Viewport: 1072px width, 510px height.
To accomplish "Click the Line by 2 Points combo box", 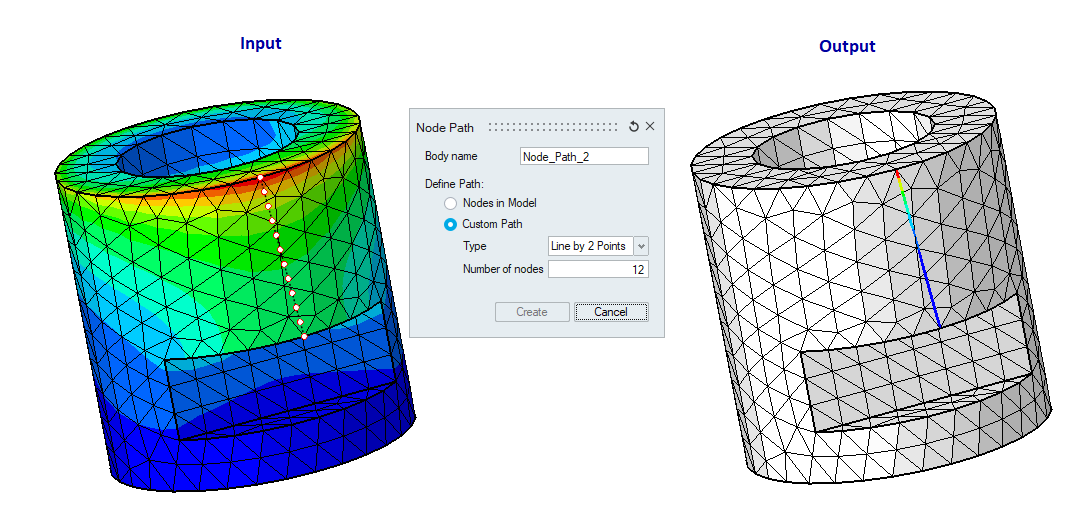I will [589, 246].
